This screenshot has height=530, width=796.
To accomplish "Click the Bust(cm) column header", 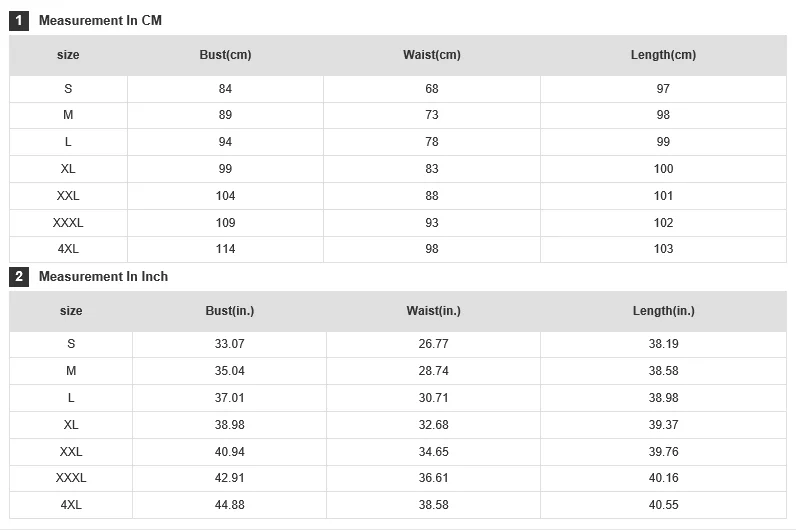I will tap(225, 55).
